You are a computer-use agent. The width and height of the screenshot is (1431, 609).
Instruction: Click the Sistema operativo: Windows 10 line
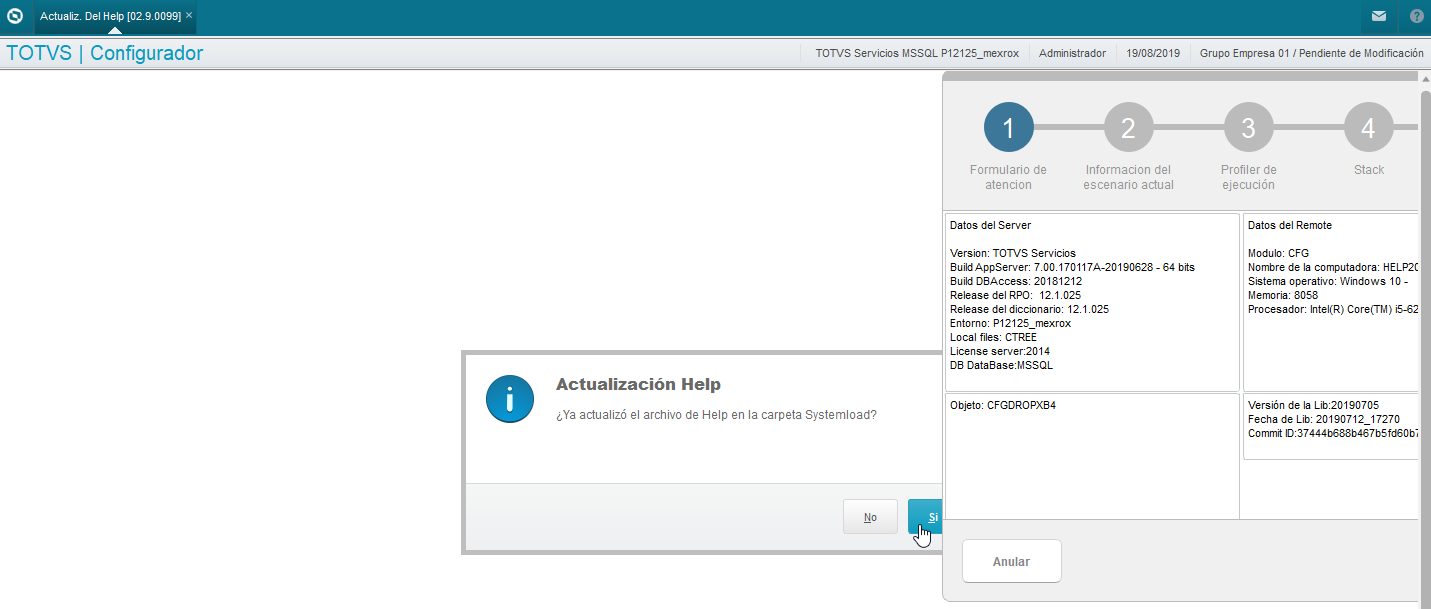1329,281
